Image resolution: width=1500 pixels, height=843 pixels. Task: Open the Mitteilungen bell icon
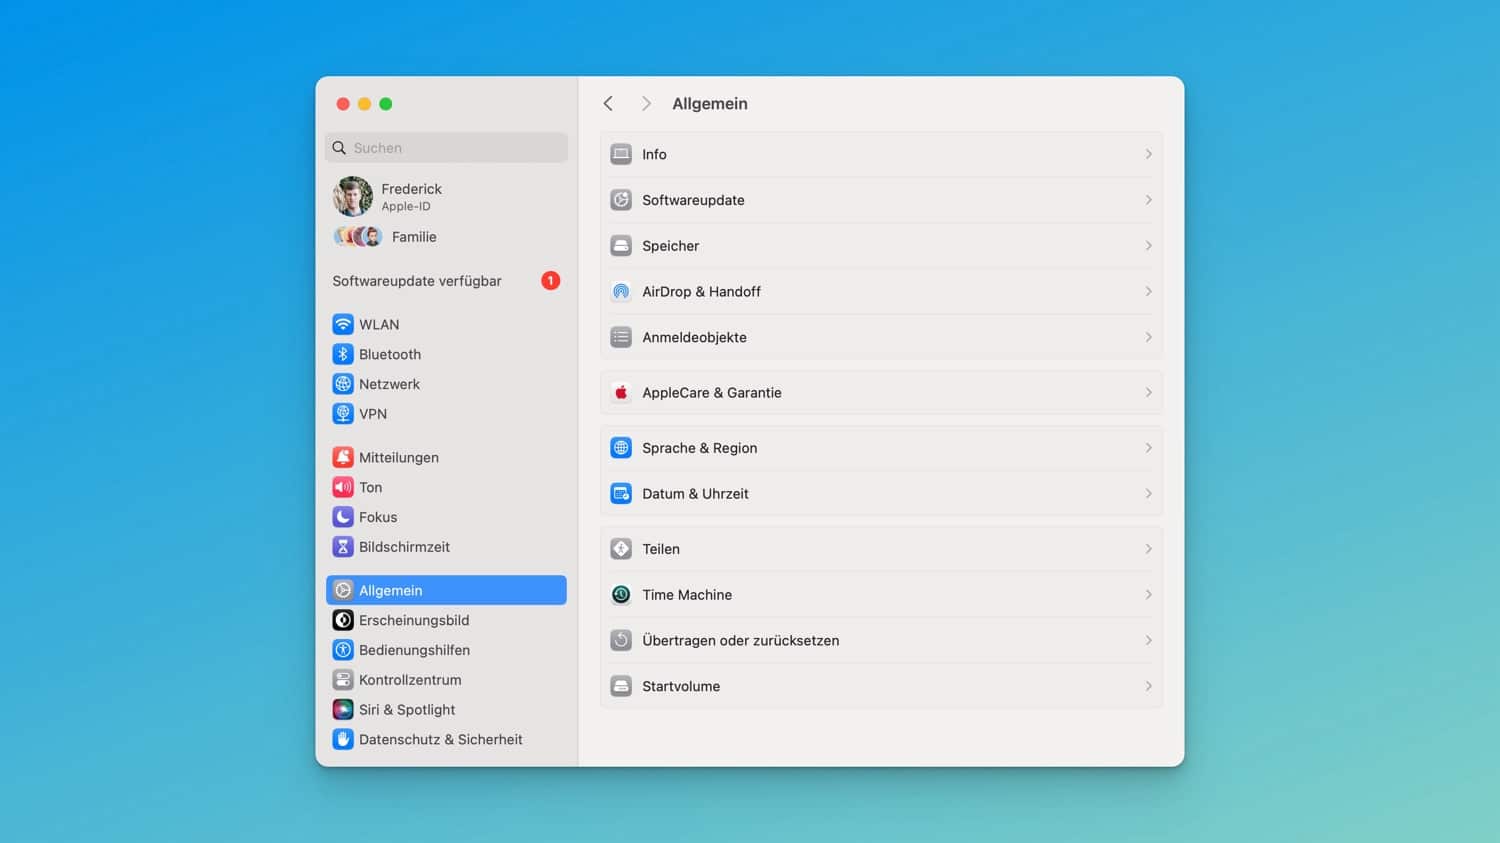343,457
